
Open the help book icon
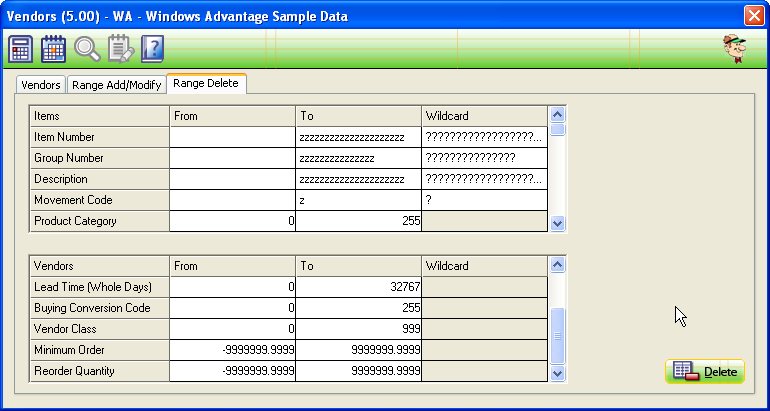(151, 49)
